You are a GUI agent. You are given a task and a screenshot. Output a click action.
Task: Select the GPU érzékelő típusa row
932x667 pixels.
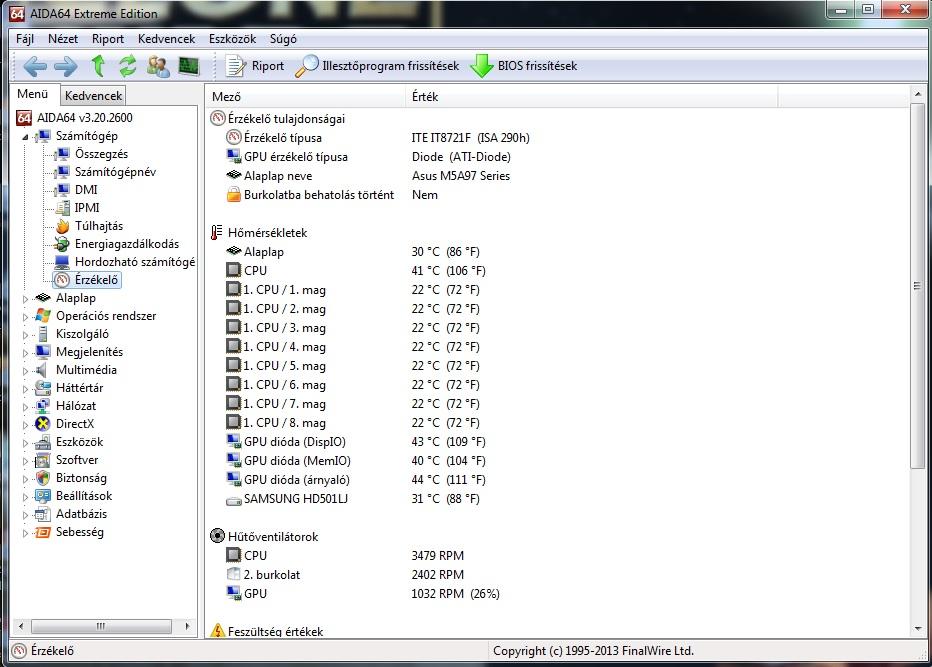click(369, 156)
